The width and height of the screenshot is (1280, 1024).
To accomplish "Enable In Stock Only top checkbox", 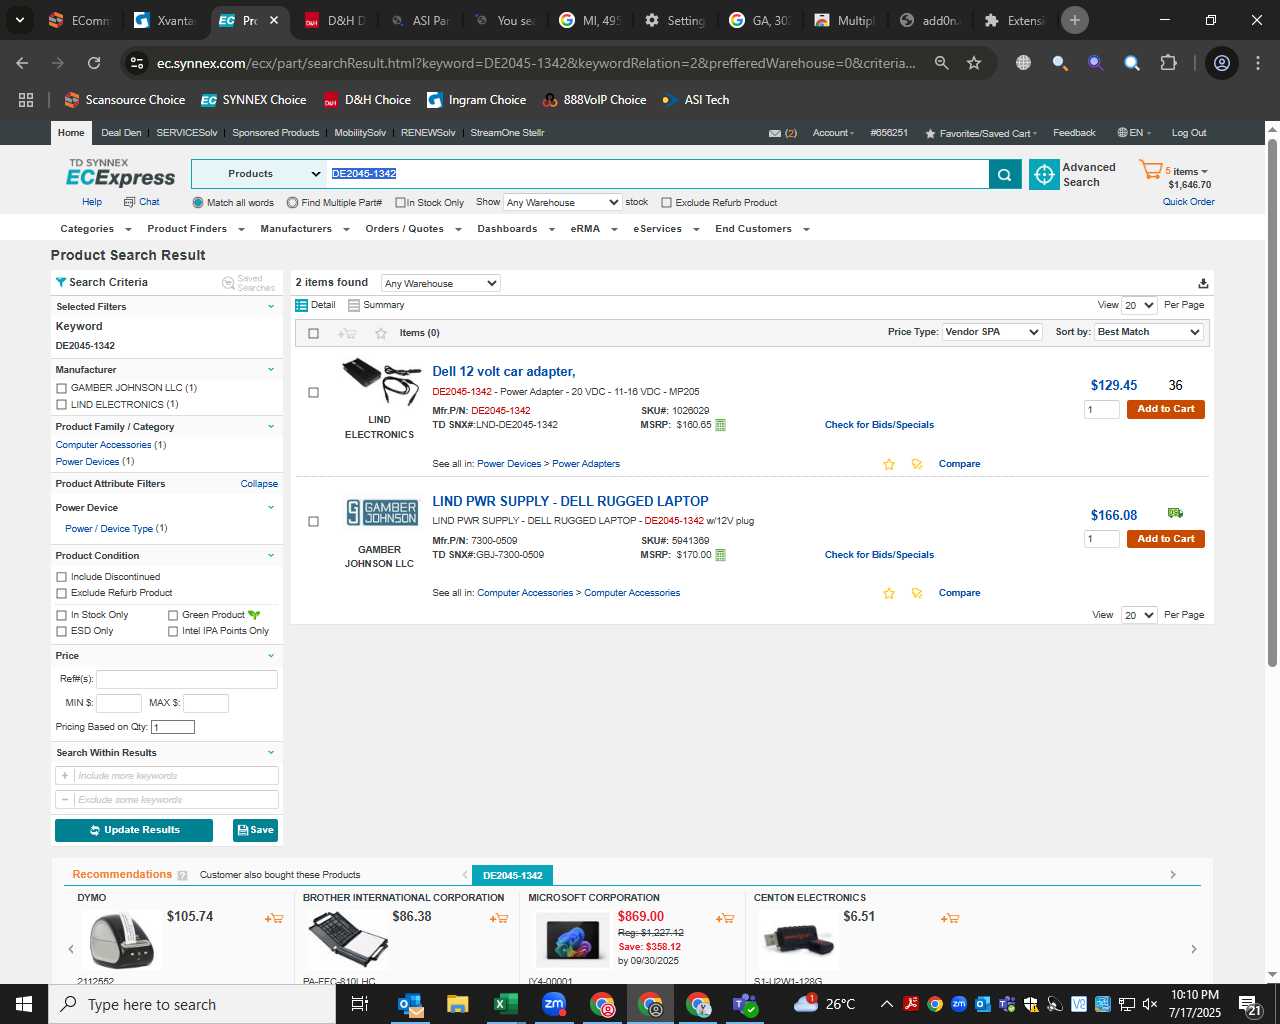I will click(400, 203).
